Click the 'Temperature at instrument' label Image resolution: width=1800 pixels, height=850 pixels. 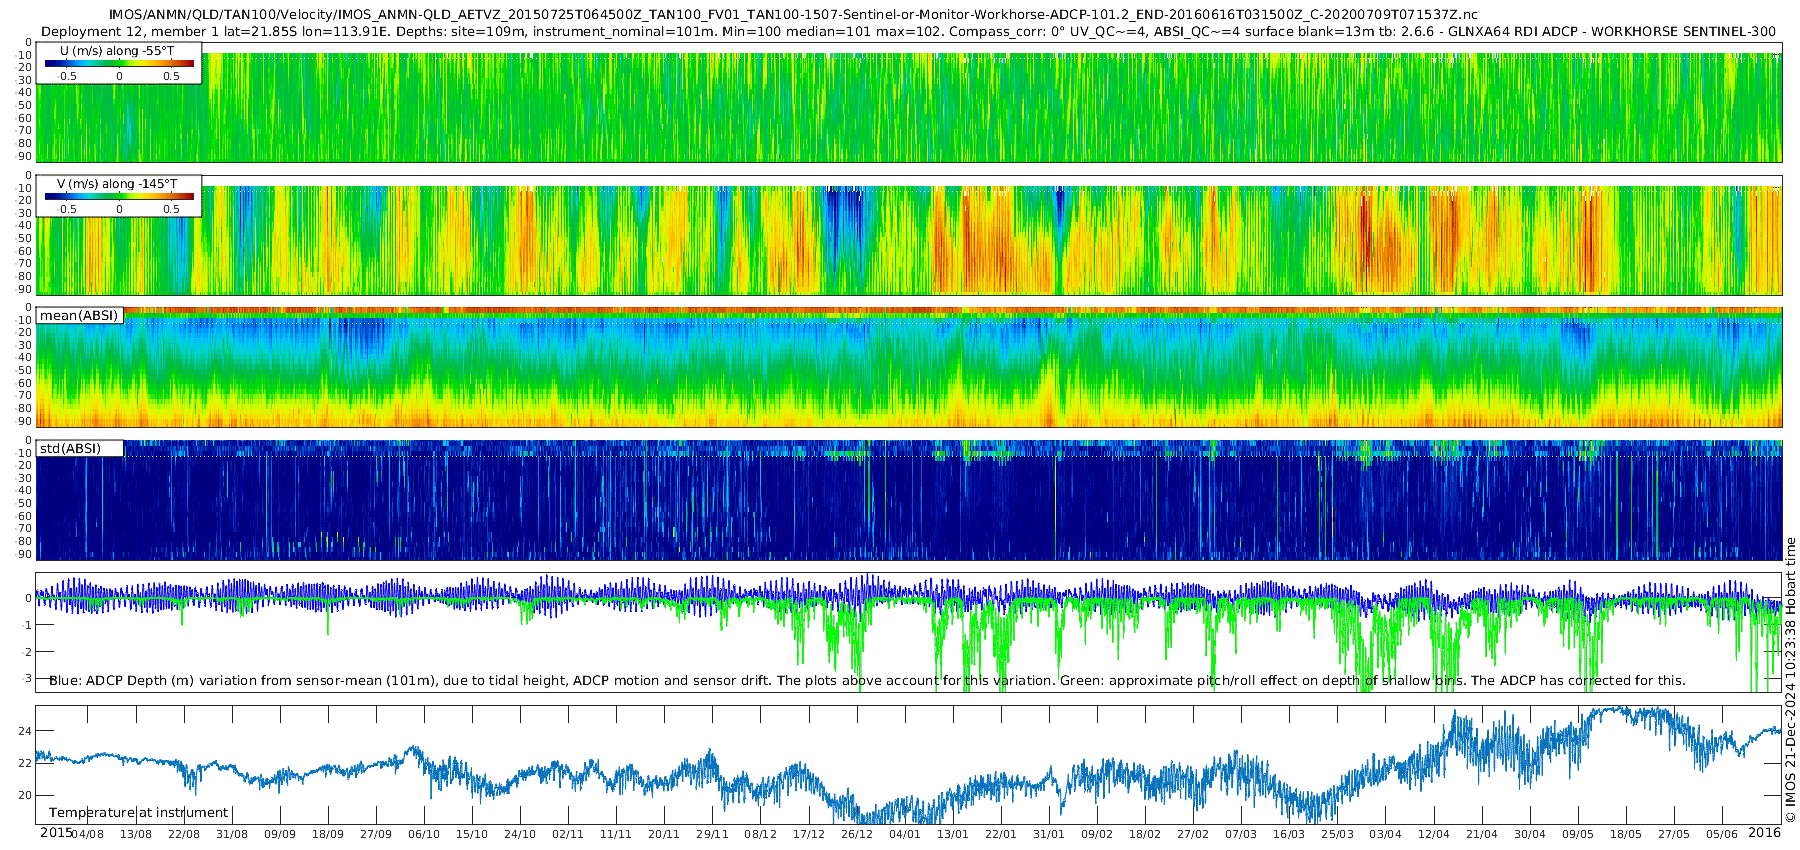click(x=139, y=813)
